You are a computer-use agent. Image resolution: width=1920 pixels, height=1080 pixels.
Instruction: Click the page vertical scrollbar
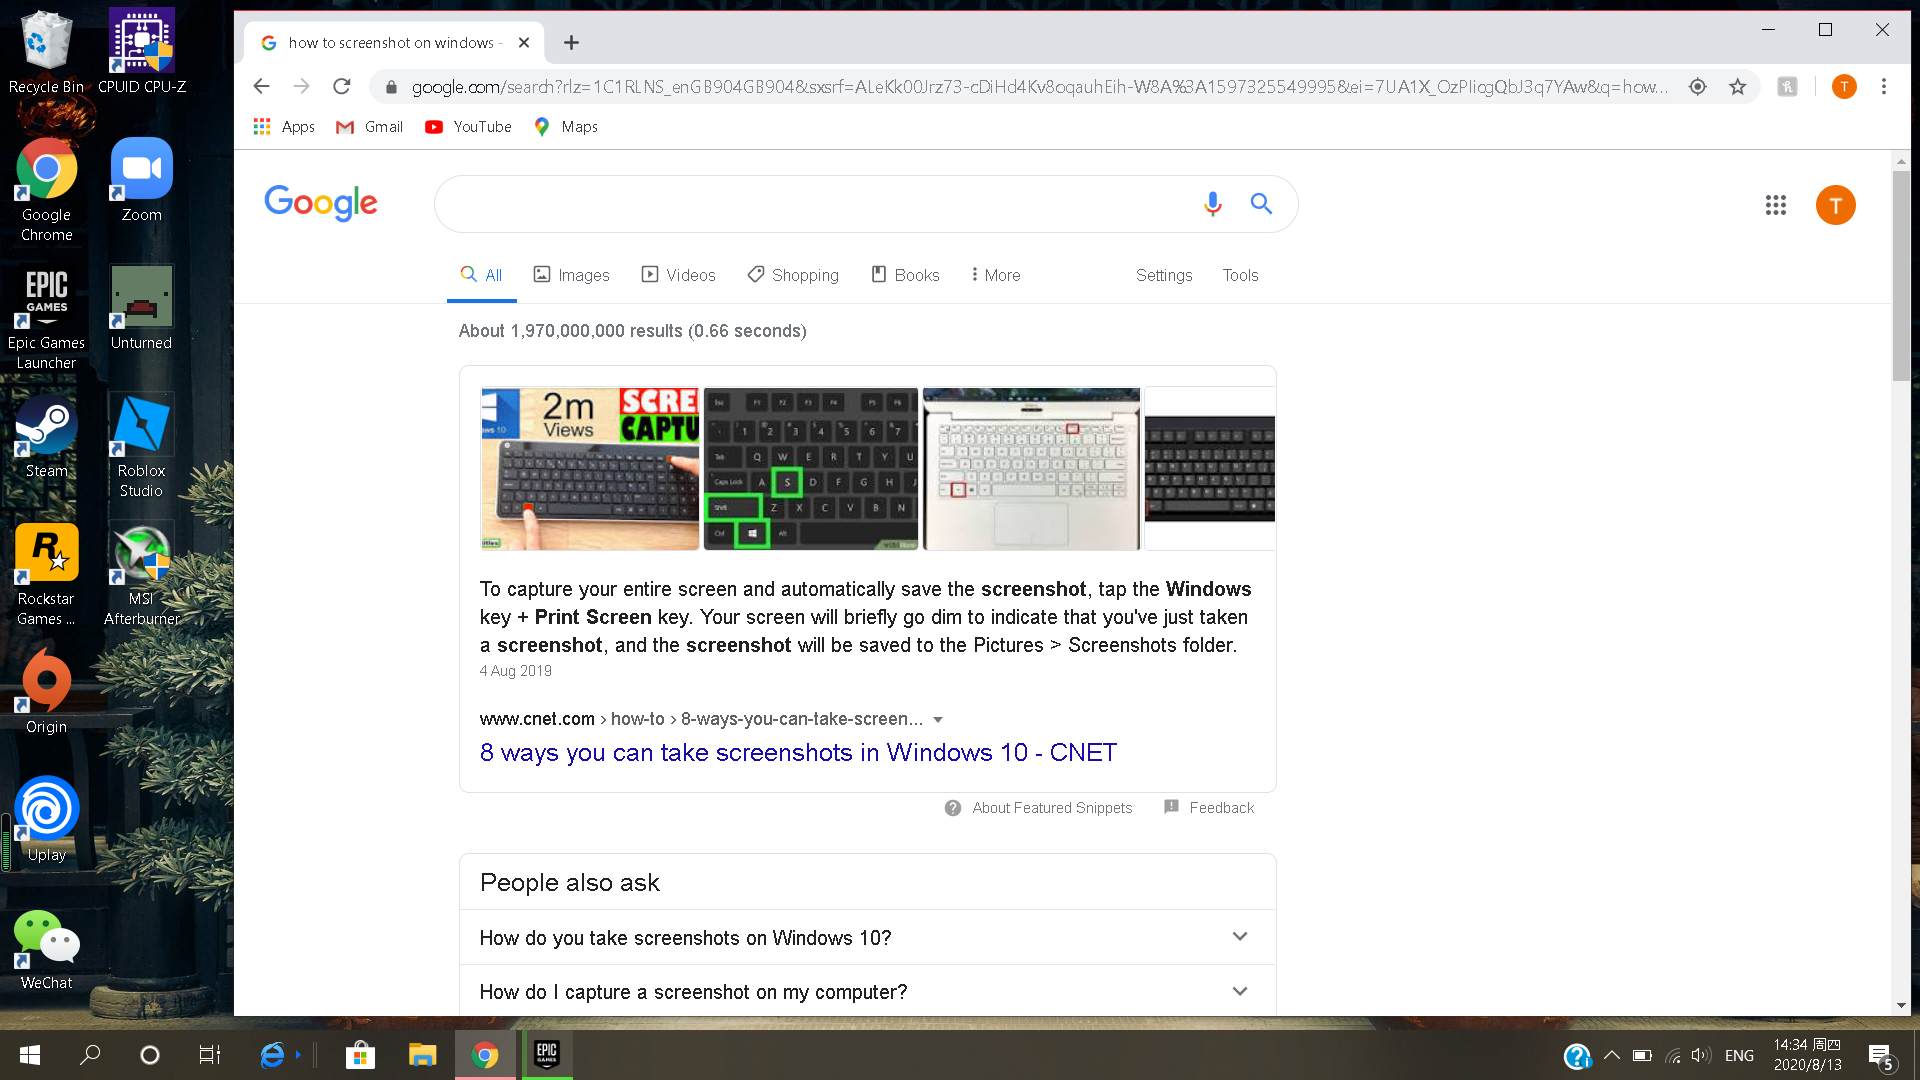click(x=1901, y=276)
